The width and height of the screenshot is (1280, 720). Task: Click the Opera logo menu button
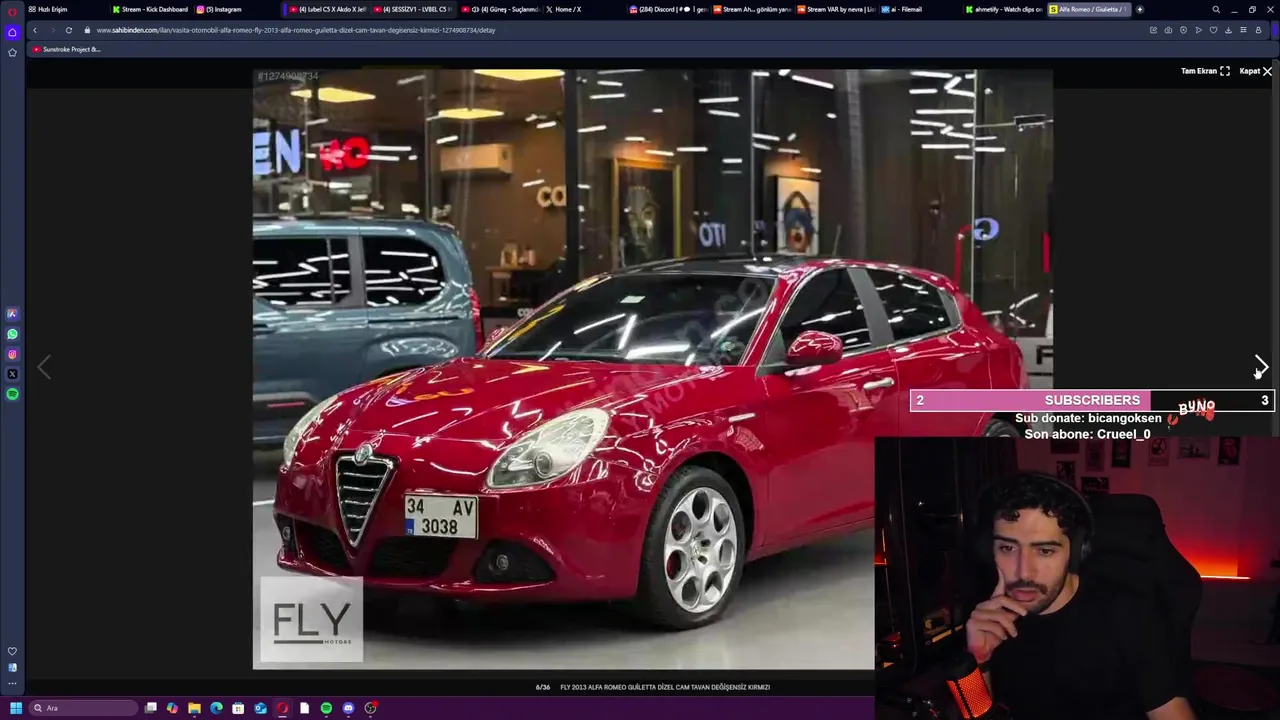[12, 11]
